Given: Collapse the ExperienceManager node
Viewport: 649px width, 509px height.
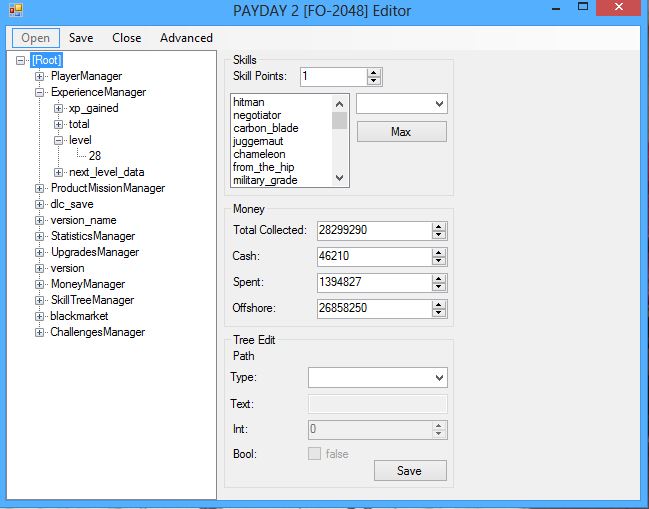Looking at the screenshot, I should point(40,92).
